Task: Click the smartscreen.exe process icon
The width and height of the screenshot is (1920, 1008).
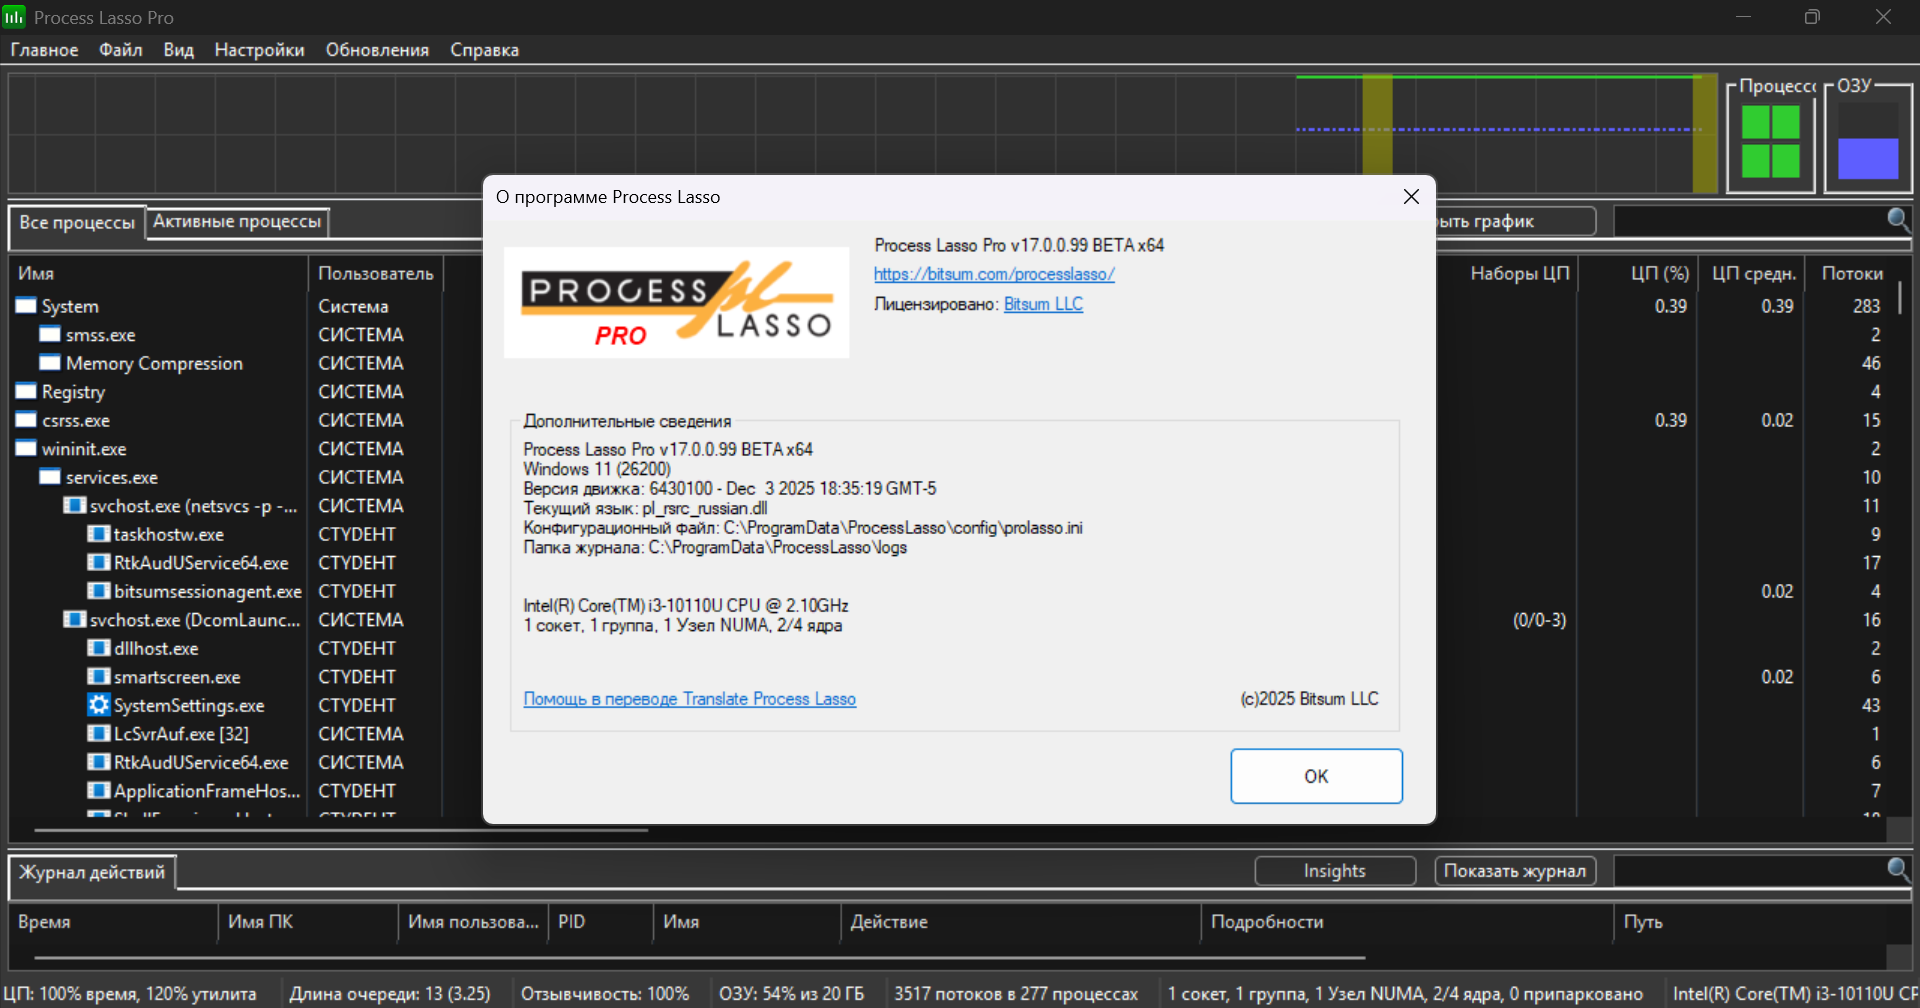Action: (98, 676)
